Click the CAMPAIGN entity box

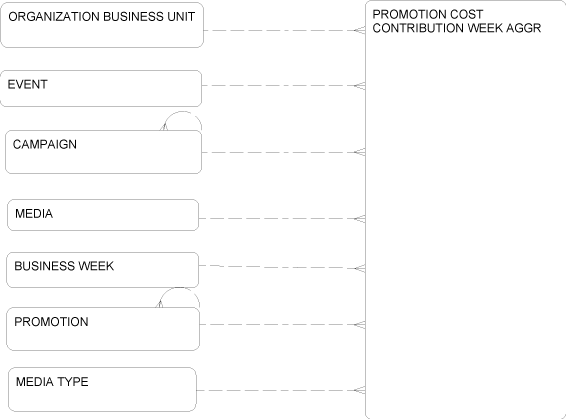point(104,152)
